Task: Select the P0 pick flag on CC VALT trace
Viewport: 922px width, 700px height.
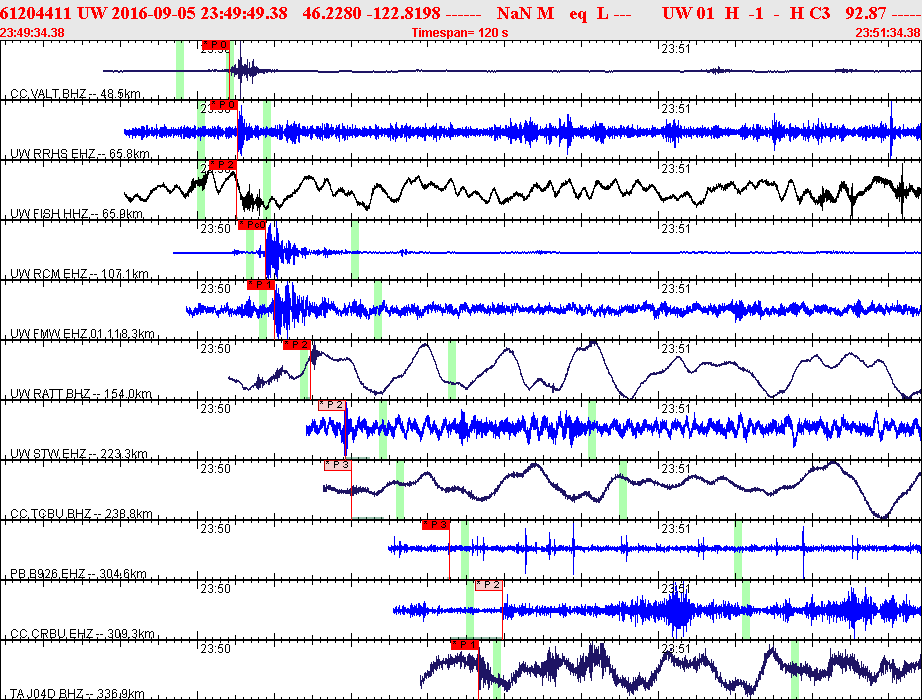Action: click(215, 45)
